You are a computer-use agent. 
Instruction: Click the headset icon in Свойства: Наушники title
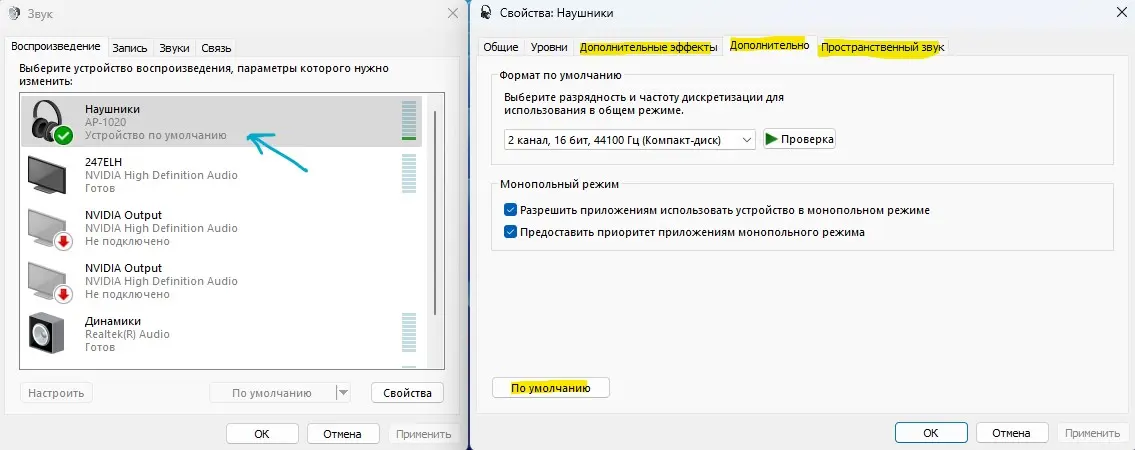point(486,12)
